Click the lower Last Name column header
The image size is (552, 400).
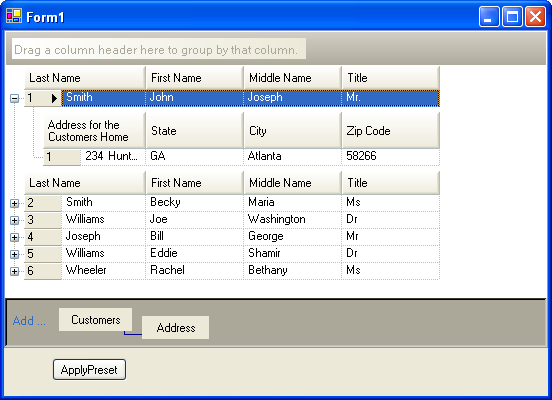click(85, 183)
